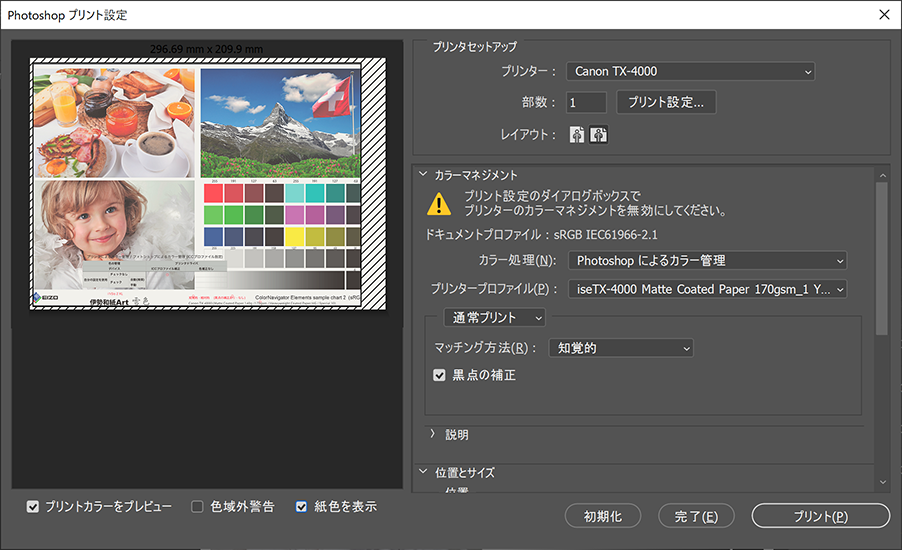This screenshot has width=902, height=550.
Task: Click the 完了(E) button
Action: click(x=696, y=516)
